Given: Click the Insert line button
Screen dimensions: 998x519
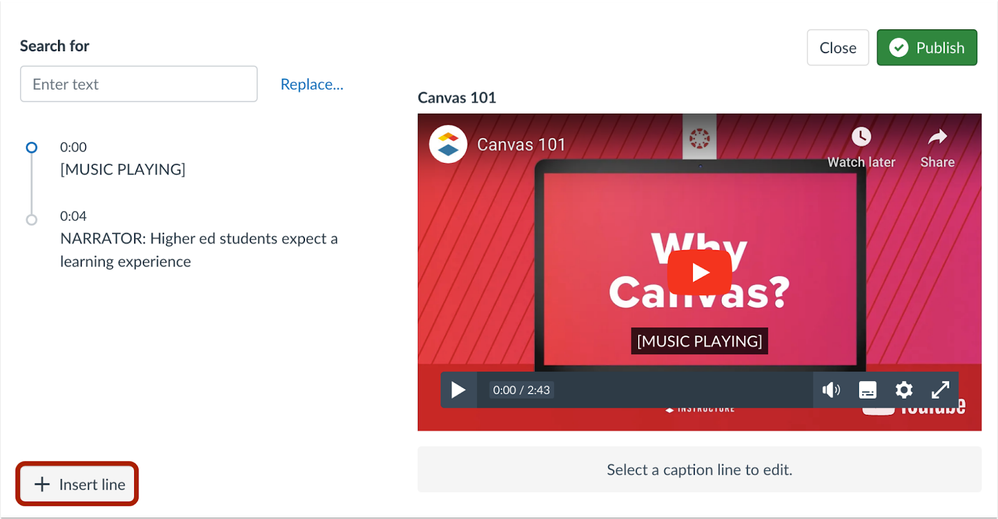Looking at the screenshot, I should coord(77,484).
